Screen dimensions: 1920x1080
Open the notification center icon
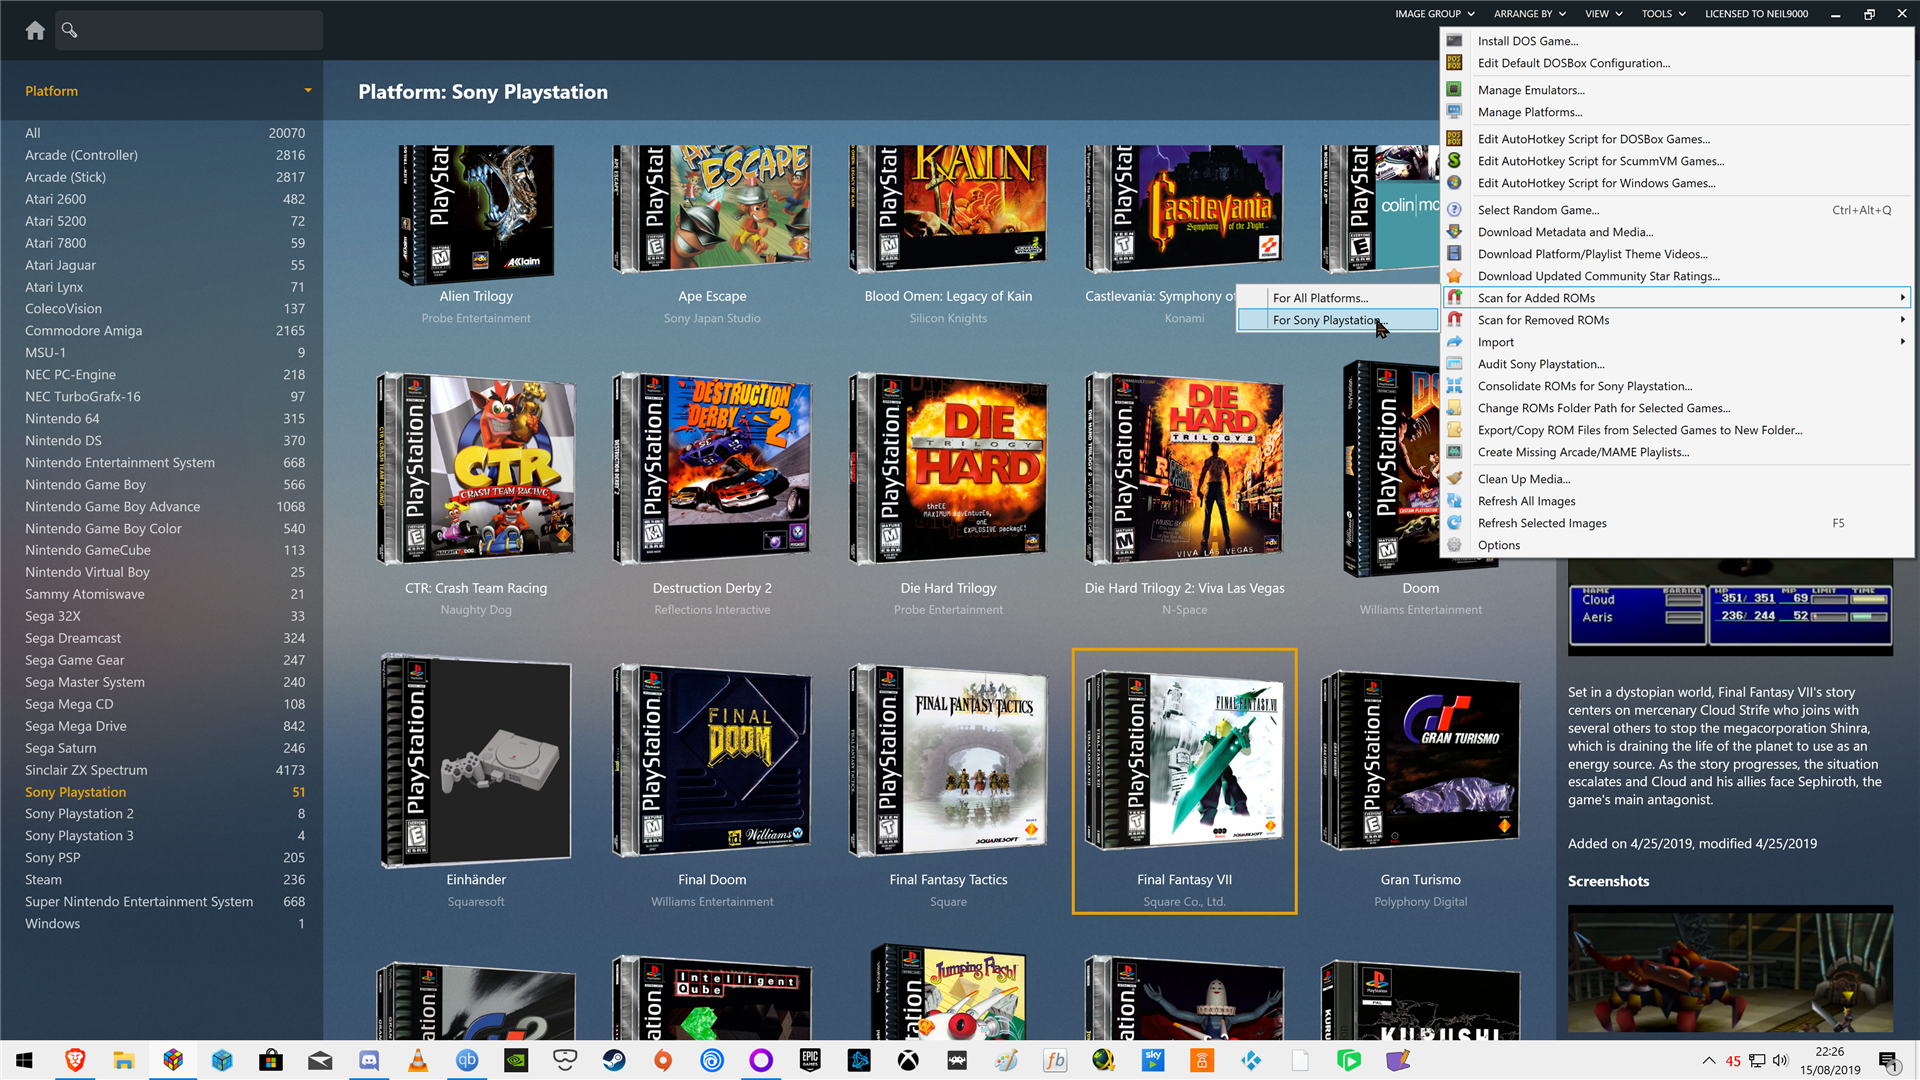click(x=1889, y=1060)
